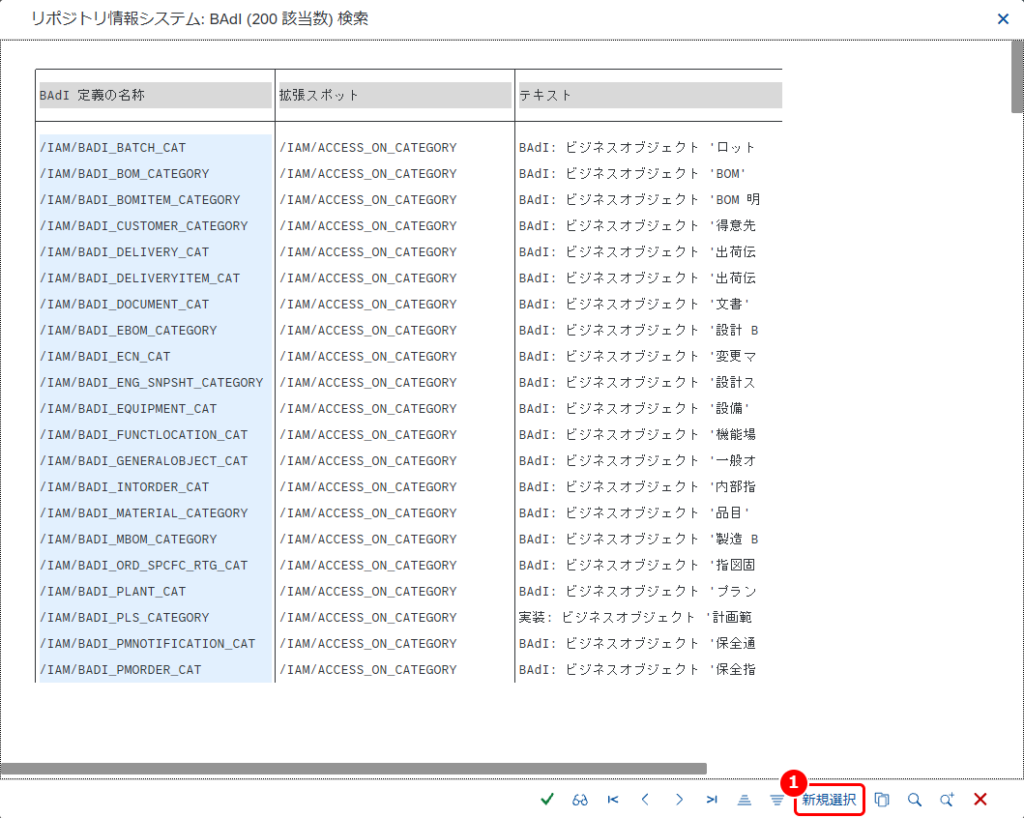Go to previous page using left chevron
Screen dimensions: 1024x818
[x=645, y=799]
